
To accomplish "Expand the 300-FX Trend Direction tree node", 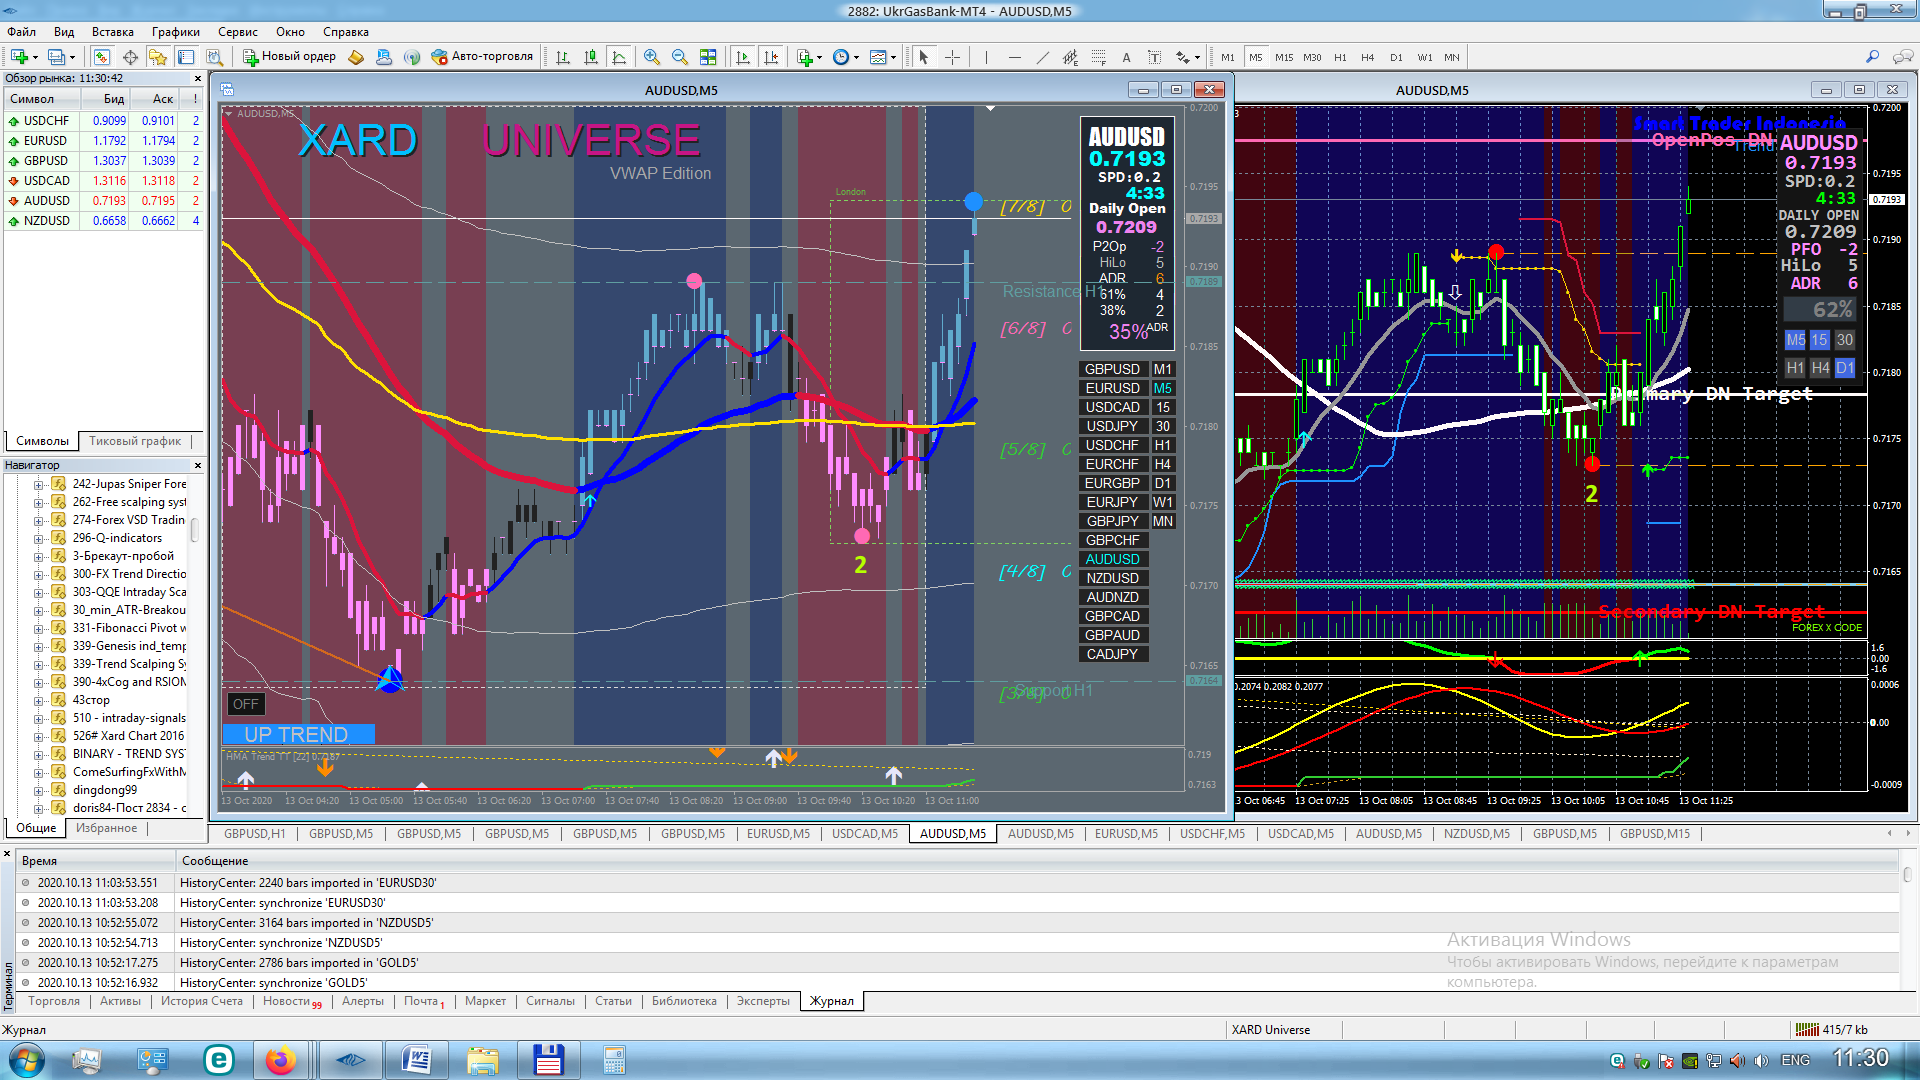I will (x=38, y=574).
